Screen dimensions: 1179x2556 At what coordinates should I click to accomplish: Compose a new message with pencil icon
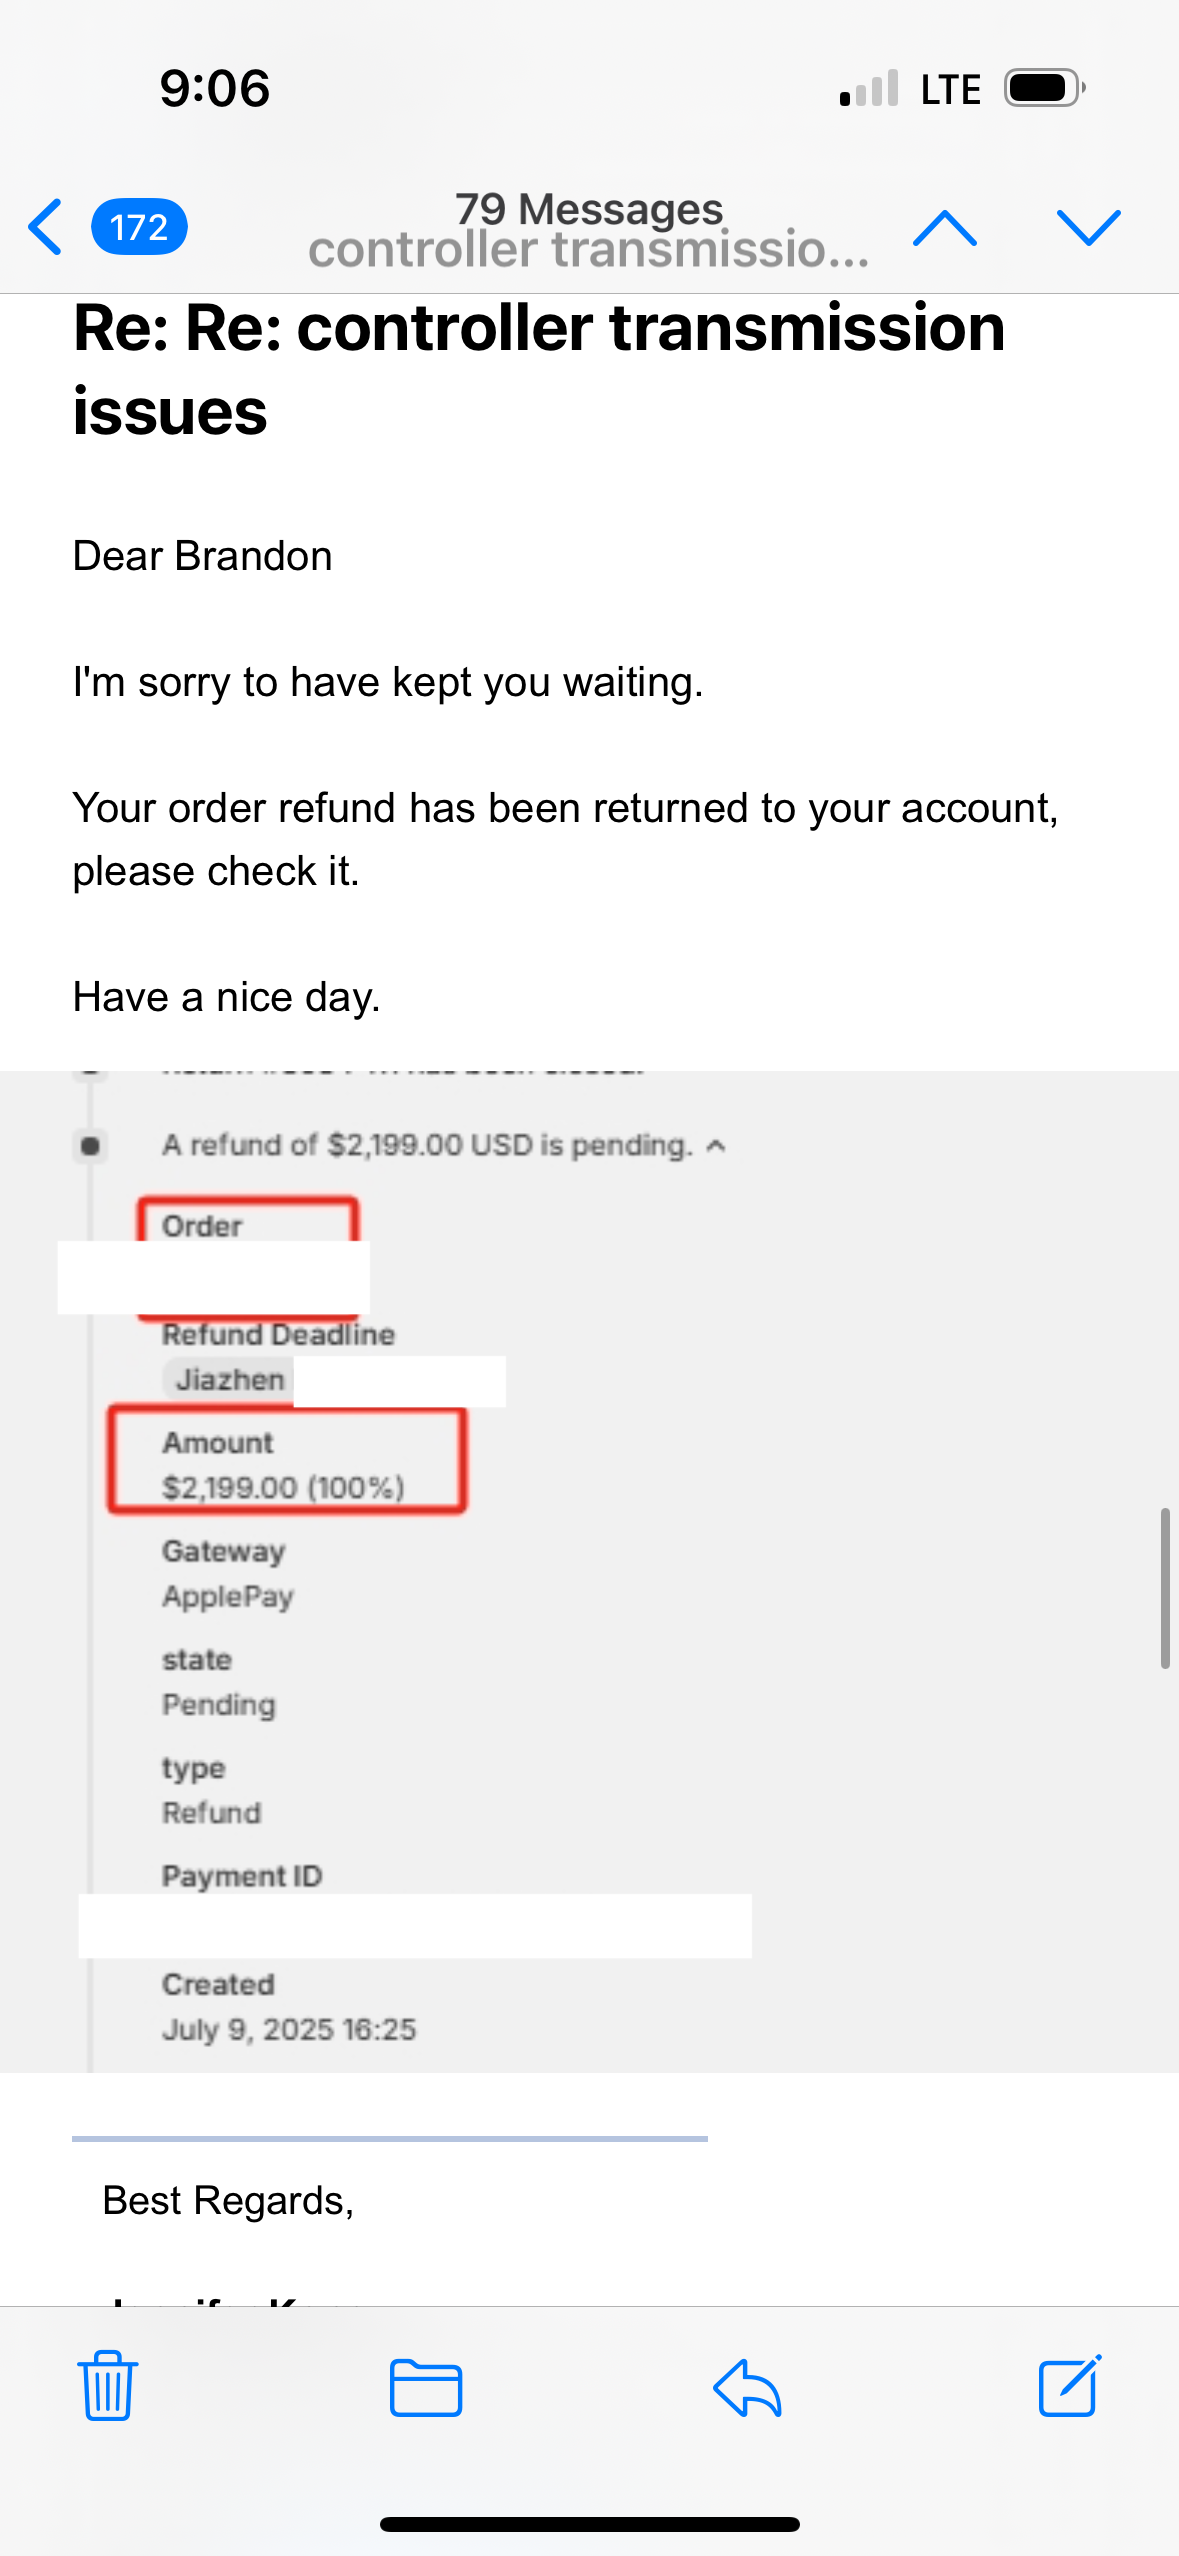pos(1069,2386)
